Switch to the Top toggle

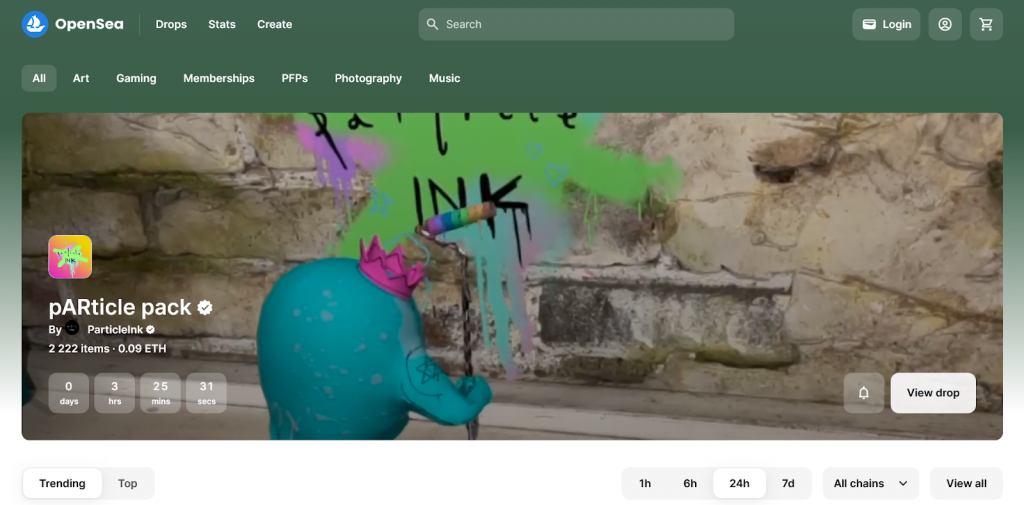(x=128, y=483)
